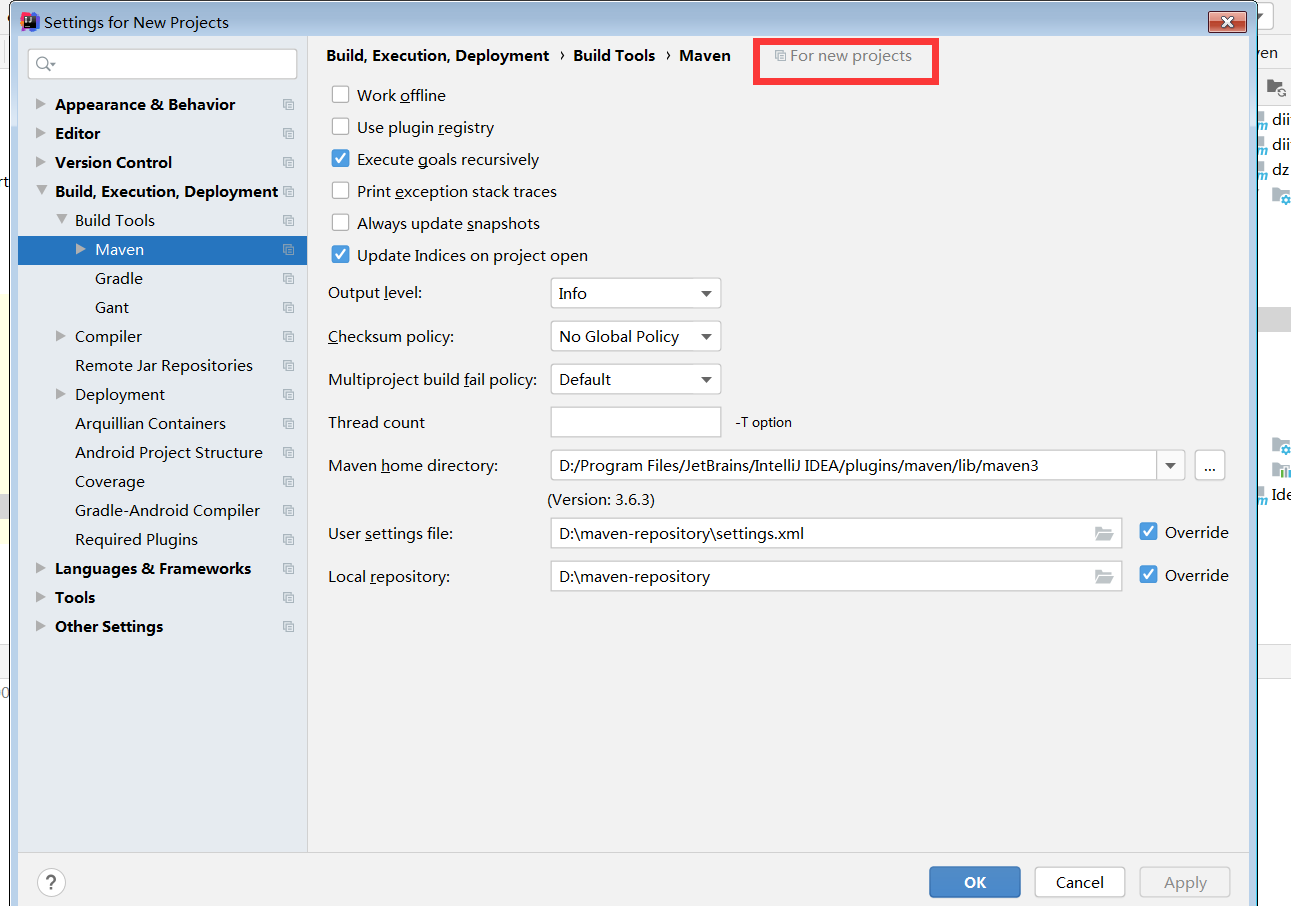1291x906 pixels.
Task: Open Multiproject build fail policy dropdown
Action: pyautogui.click(x=635, y=379)
